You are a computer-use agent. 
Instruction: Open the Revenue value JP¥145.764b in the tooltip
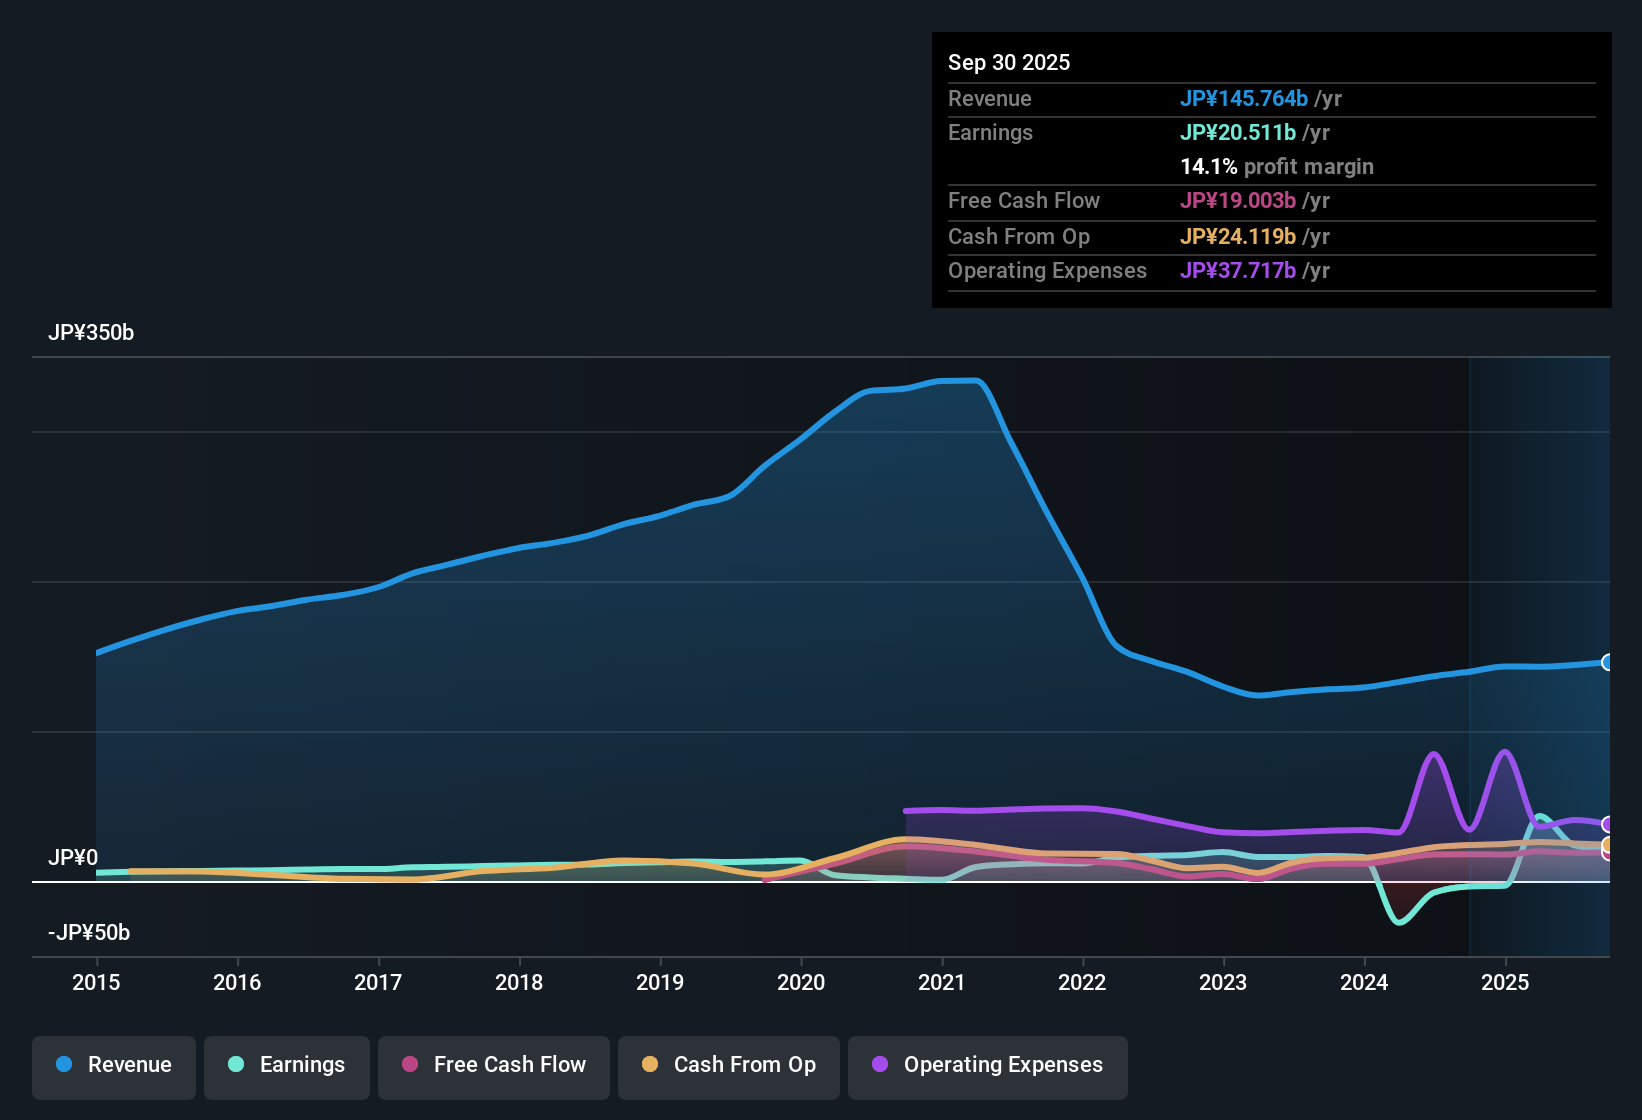1245,99
